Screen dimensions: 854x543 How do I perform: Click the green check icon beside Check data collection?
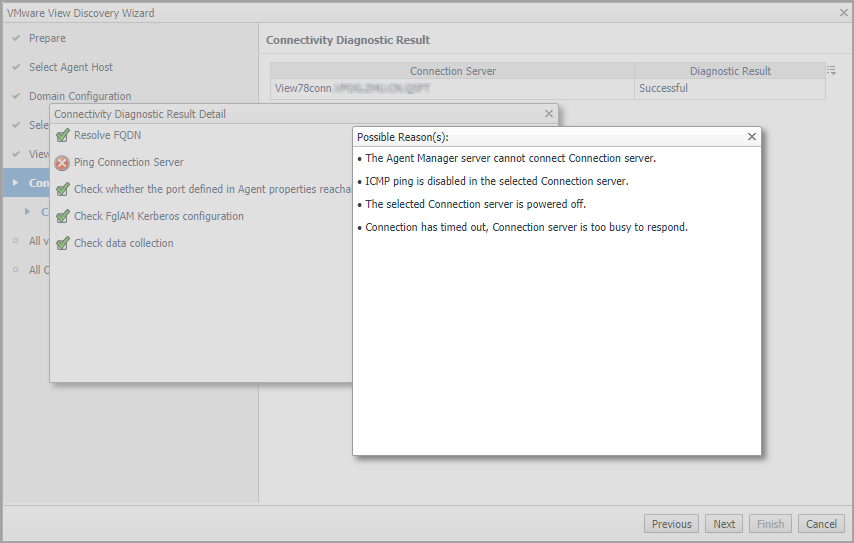[63, 244]
